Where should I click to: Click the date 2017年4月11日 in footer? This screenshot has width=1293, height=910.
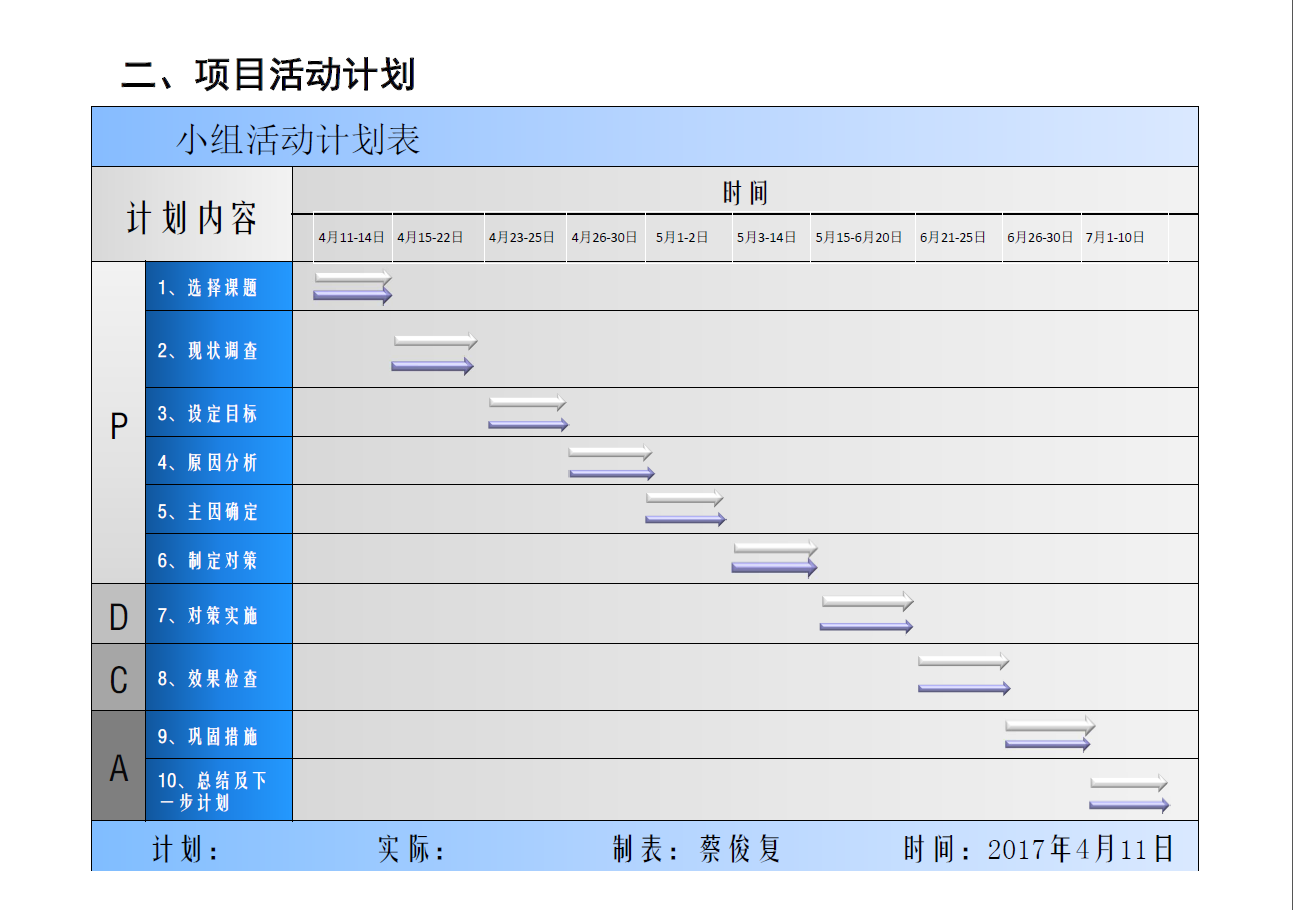coord(1081,849)
